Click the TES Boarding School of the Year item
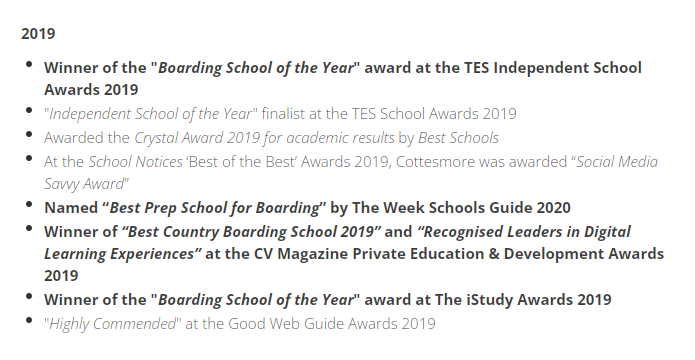Image resolution: width=695 pixels, height=360 pixels. click(x=343, y=78)
